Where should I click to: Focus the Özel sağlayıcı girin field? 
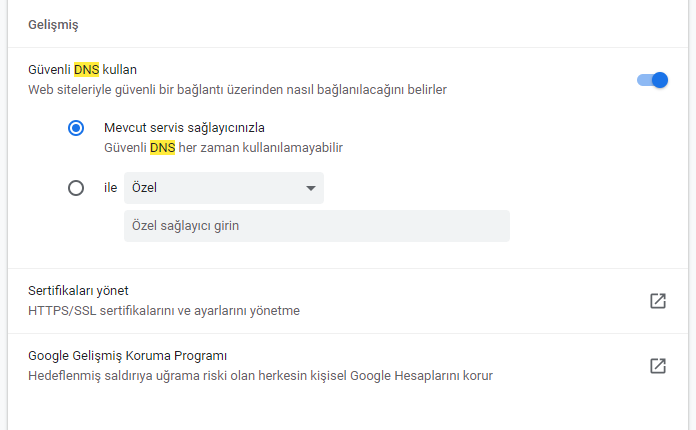click(x=317, y=226)
